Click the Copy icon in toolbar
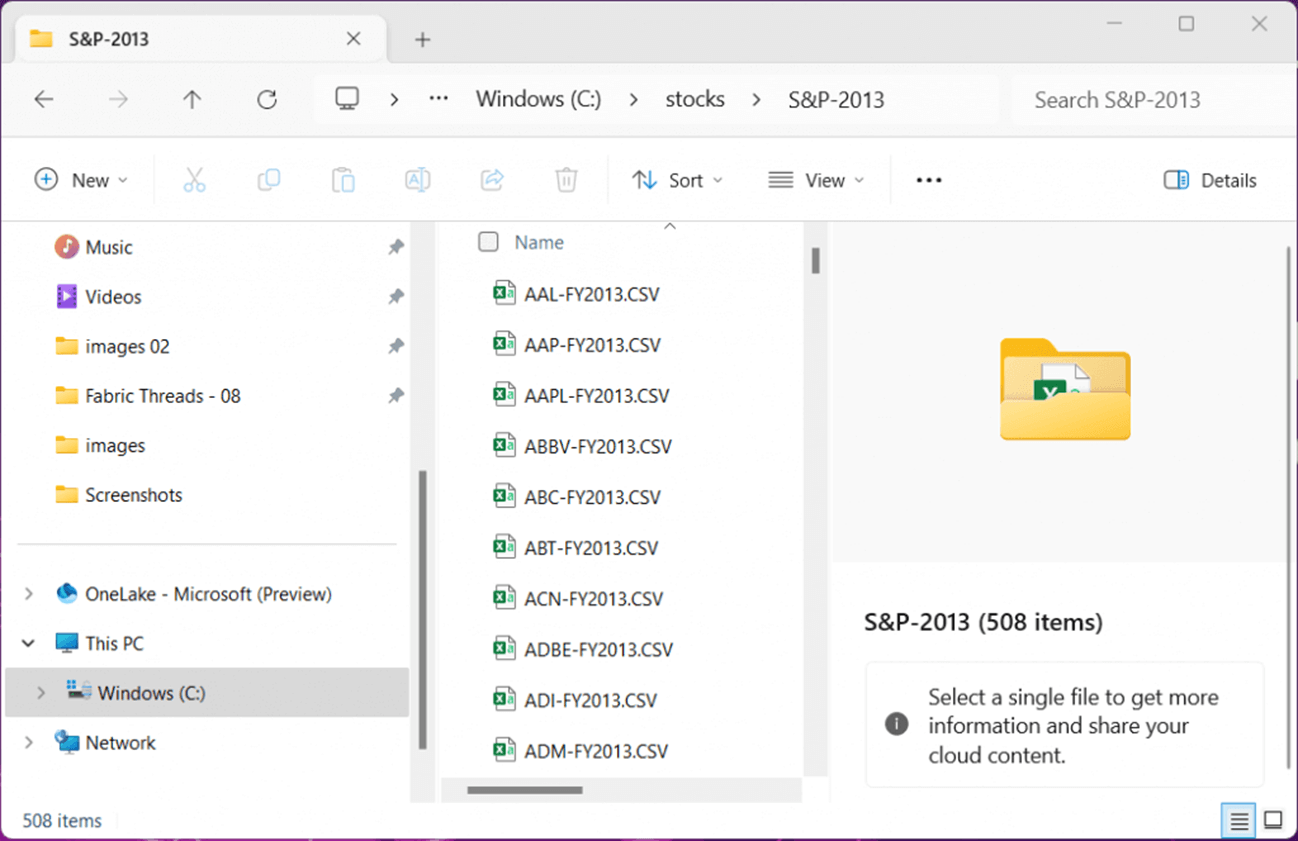This screenshot has width=1298, height=841. click(x=268, y=180)
